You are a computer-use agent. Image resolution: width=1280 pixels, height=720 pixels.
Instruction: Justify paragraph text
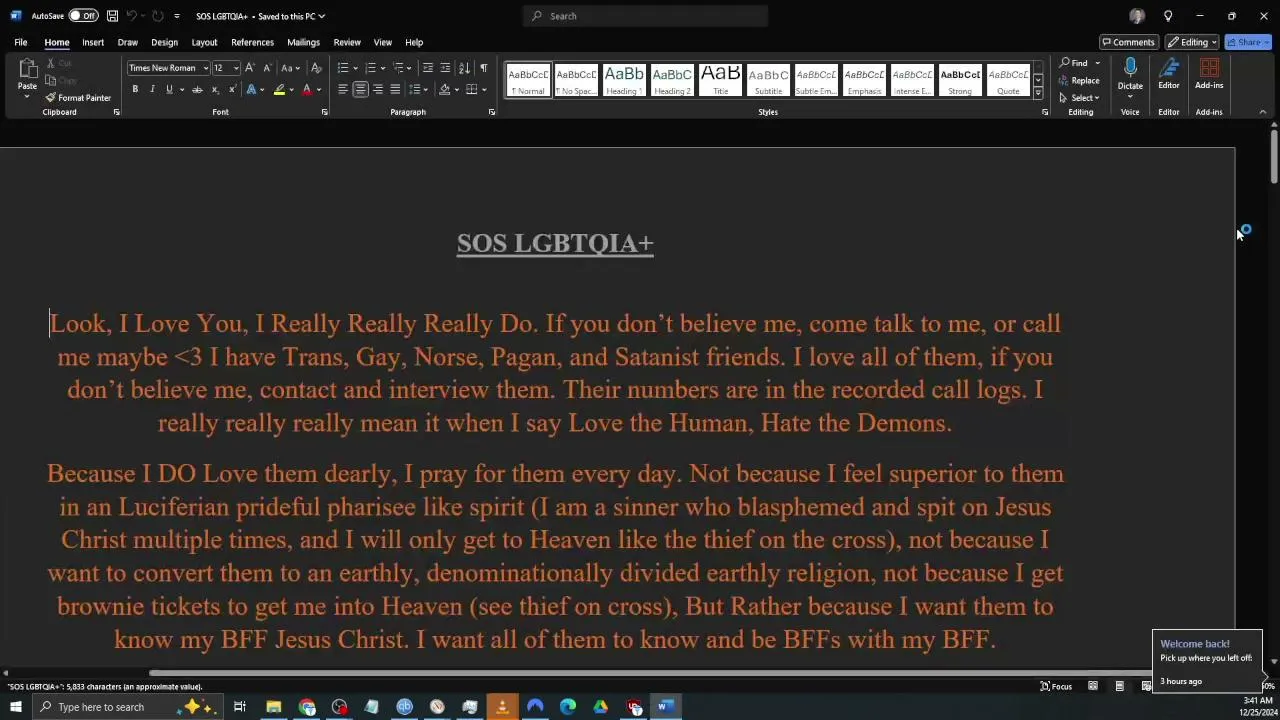(x=394, y=90)
